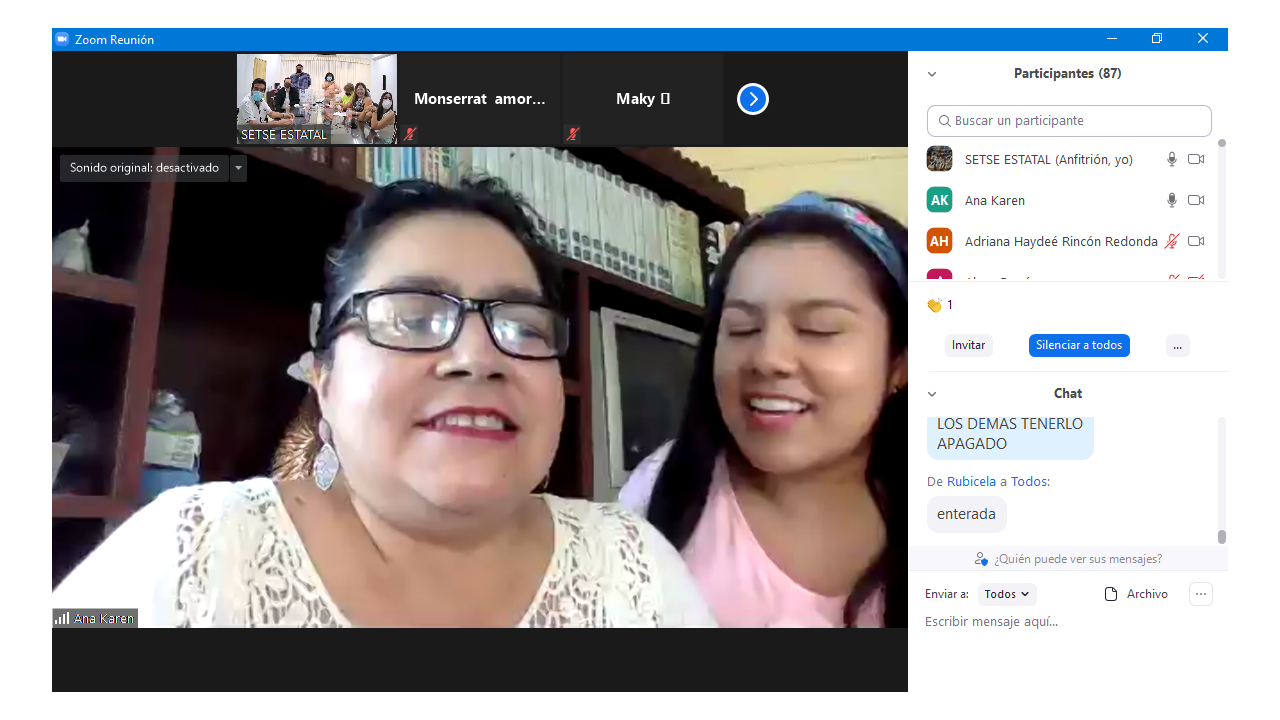Click SETSE ESTATAL (Anfitrión, yo) participant name

point(1049,160)
